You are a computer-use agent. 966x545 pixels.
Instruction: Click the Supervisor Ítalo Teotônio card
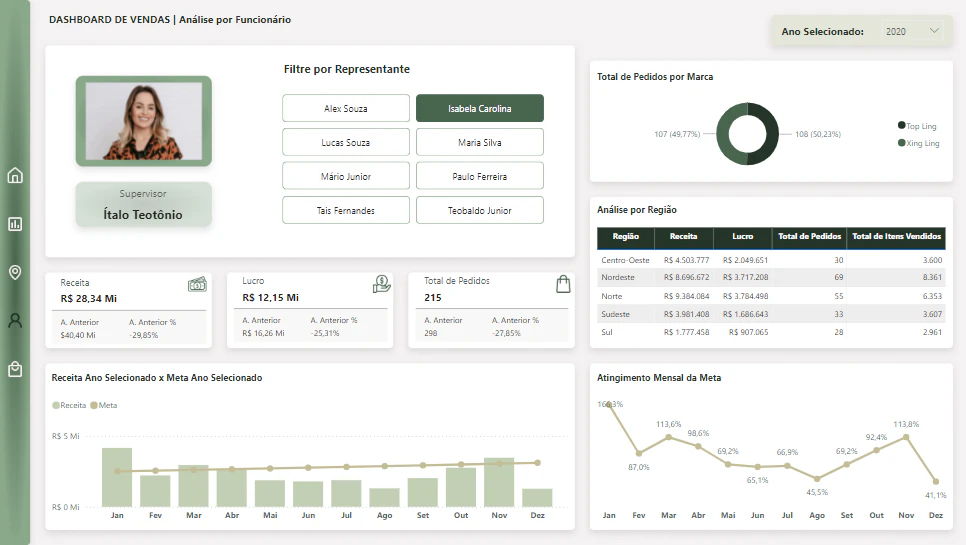(144, 204)
